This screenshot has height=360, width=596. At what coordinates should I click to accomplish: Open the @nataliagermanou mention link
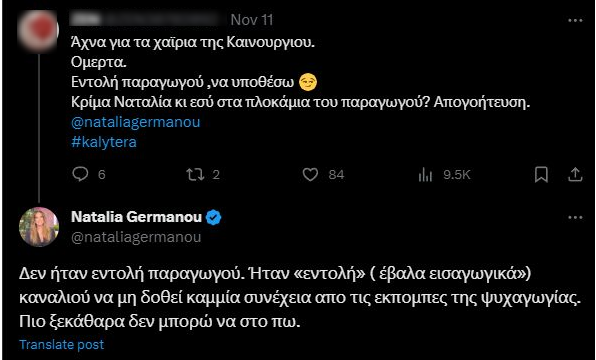[135, 122]
